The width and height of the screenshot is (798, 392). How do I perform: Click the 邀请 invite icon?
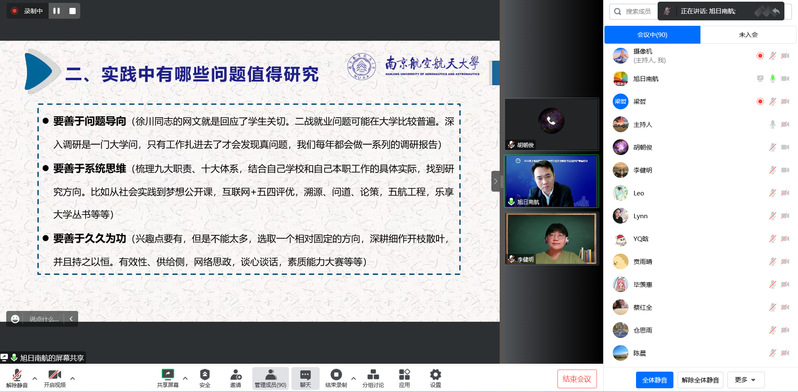click(x=236, y=375)
